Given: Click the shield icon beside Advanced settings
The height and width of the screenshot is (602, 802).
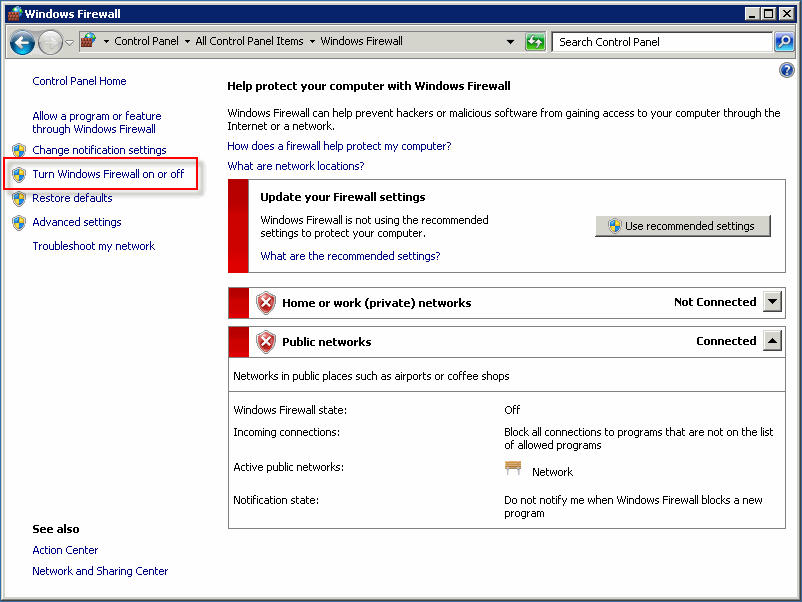Looking at the screenshot, I should pos(20,222).
